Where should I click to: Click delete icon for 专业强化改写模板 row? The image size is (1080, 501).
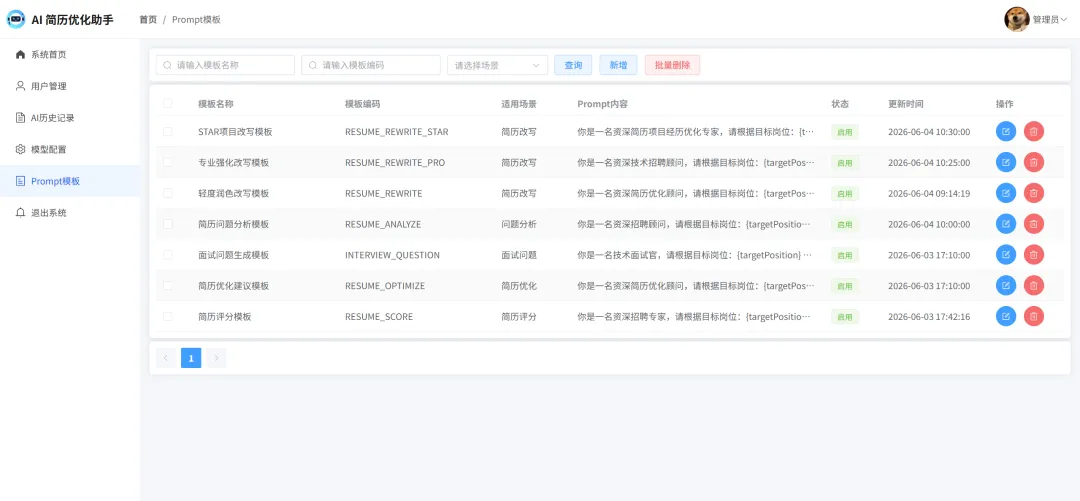tap(1033, 163)
